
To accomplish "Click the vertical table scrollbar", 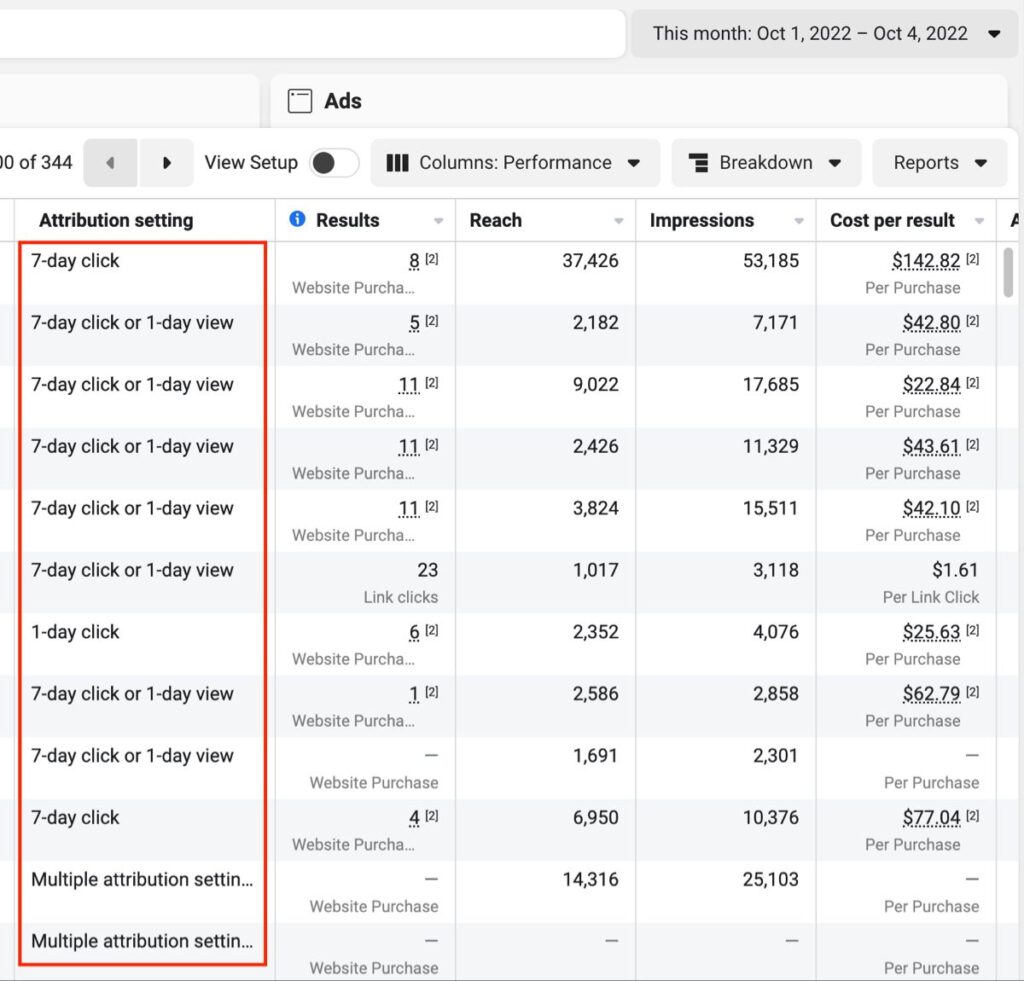I will (x=1010, y=272).
